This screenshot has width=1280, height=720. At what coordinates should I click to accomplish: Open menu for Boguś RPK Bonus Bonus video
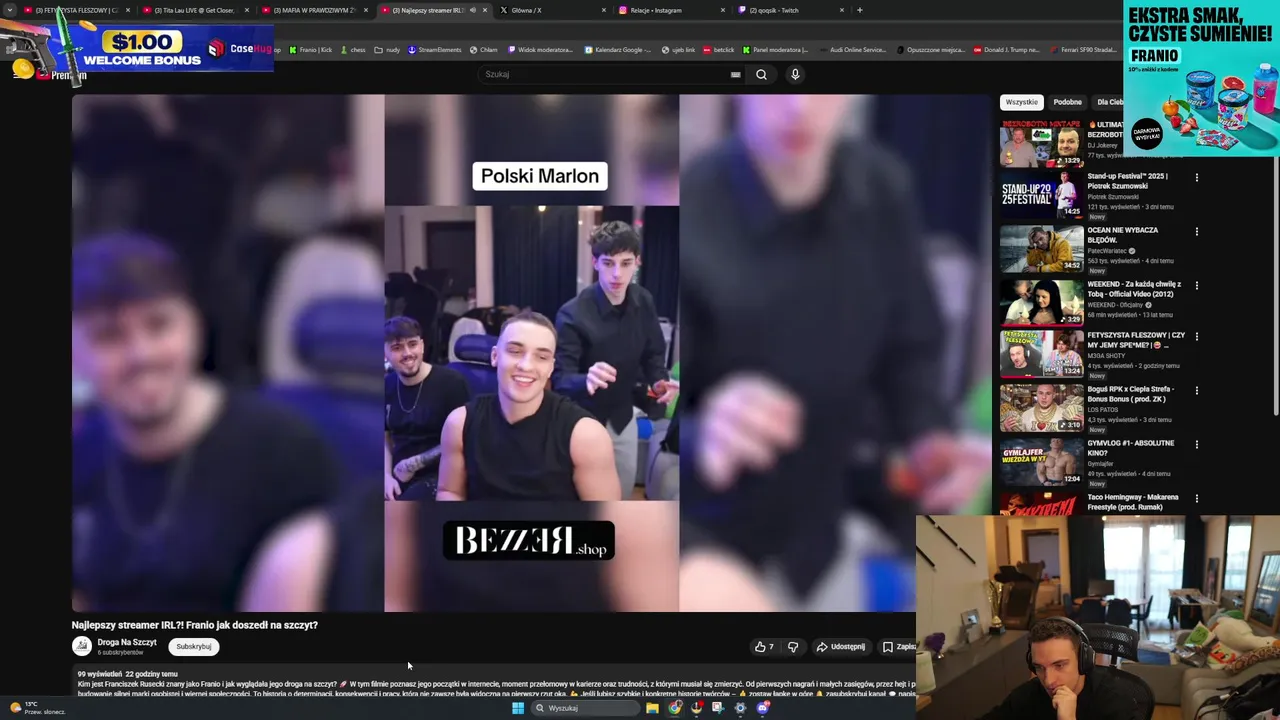(x=1196, y=391)
